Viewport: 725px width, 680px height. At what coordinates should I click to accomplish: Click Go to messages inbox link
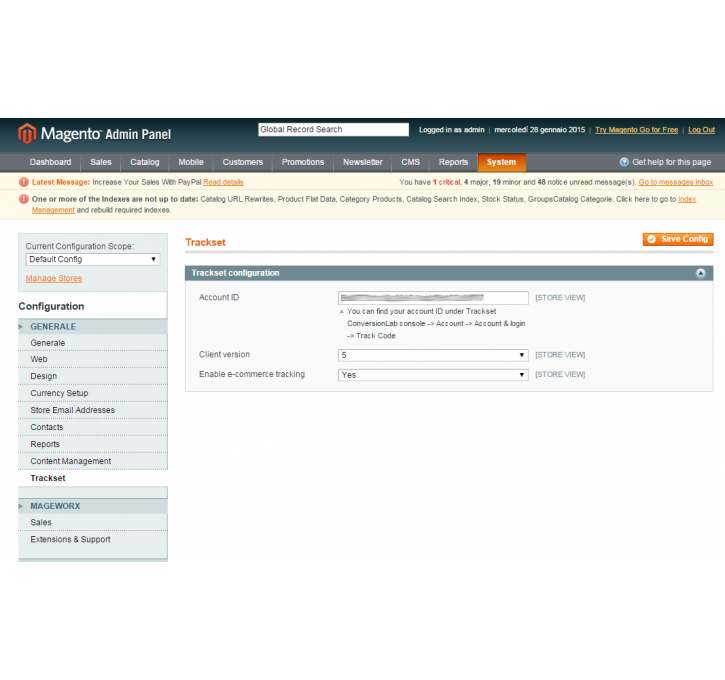(676, 182)
